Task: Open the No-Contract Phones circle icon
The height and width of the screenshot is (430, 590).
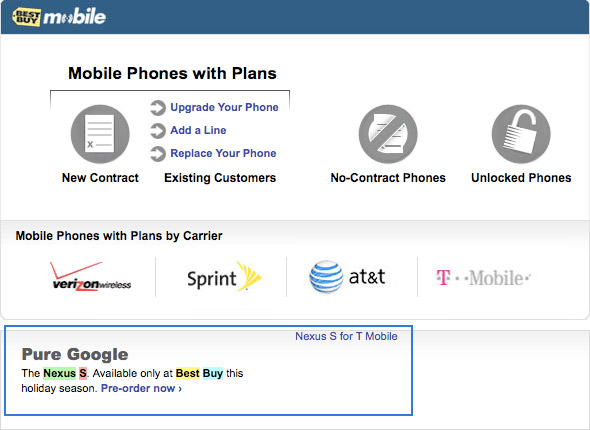Action: coord(388,134)
